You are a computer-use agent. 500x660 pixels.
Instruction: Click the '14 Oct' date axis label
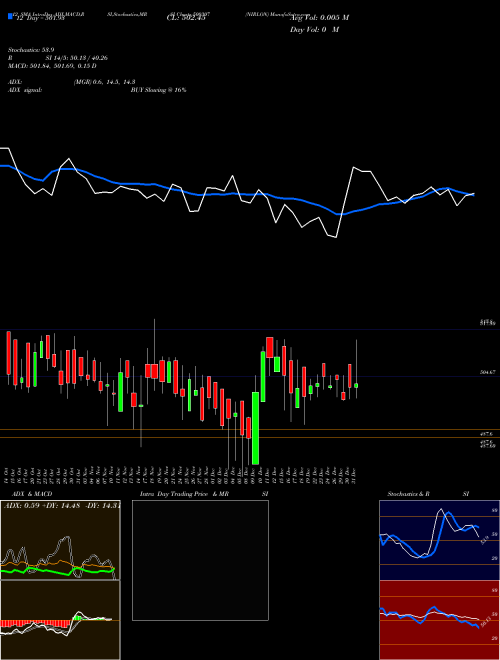coord(6,475)
